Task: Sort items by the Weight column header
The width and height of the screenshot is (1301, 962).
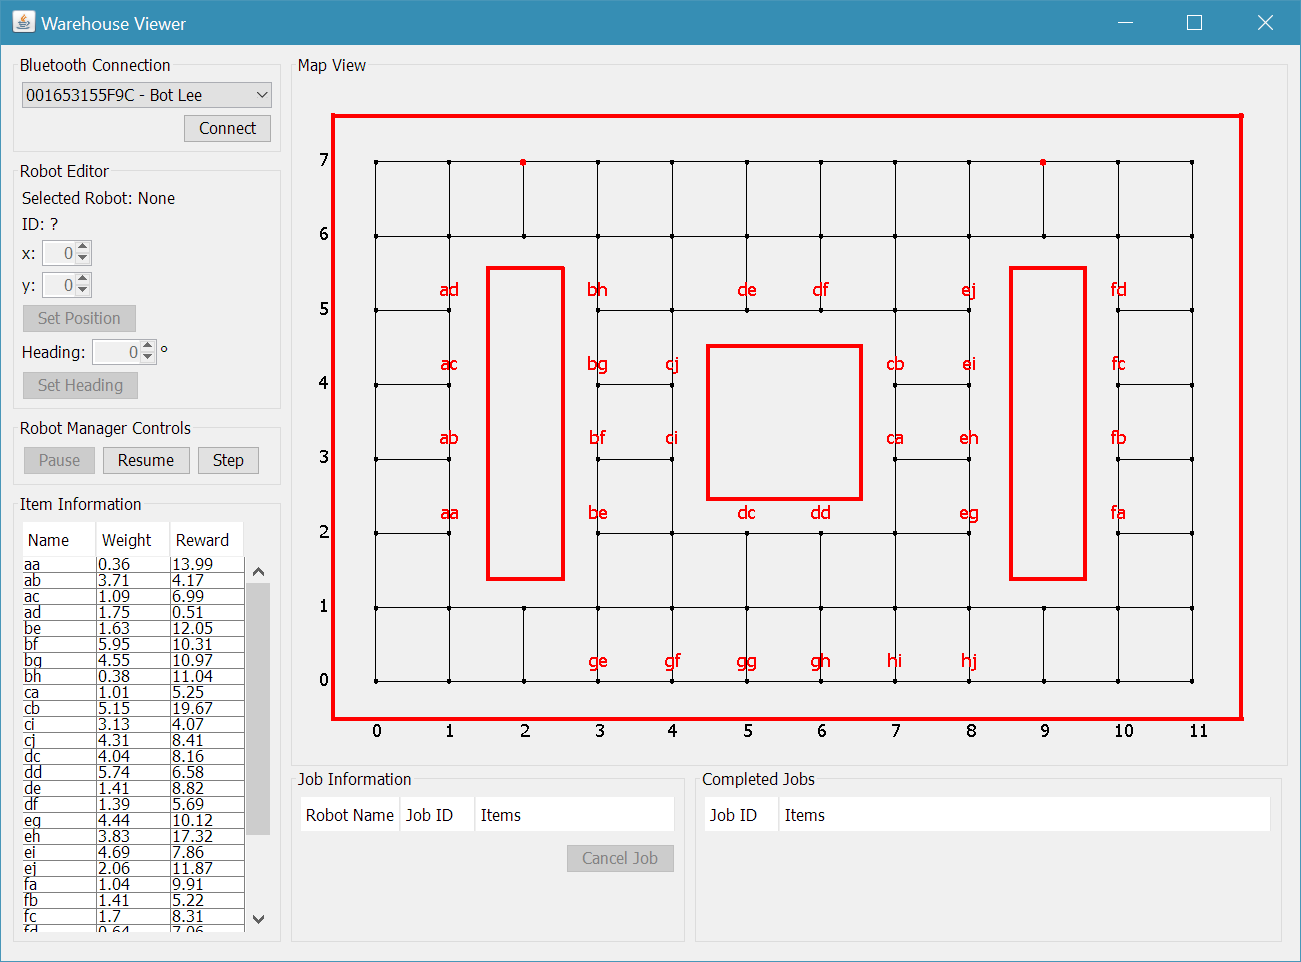Action: (124, 539)
